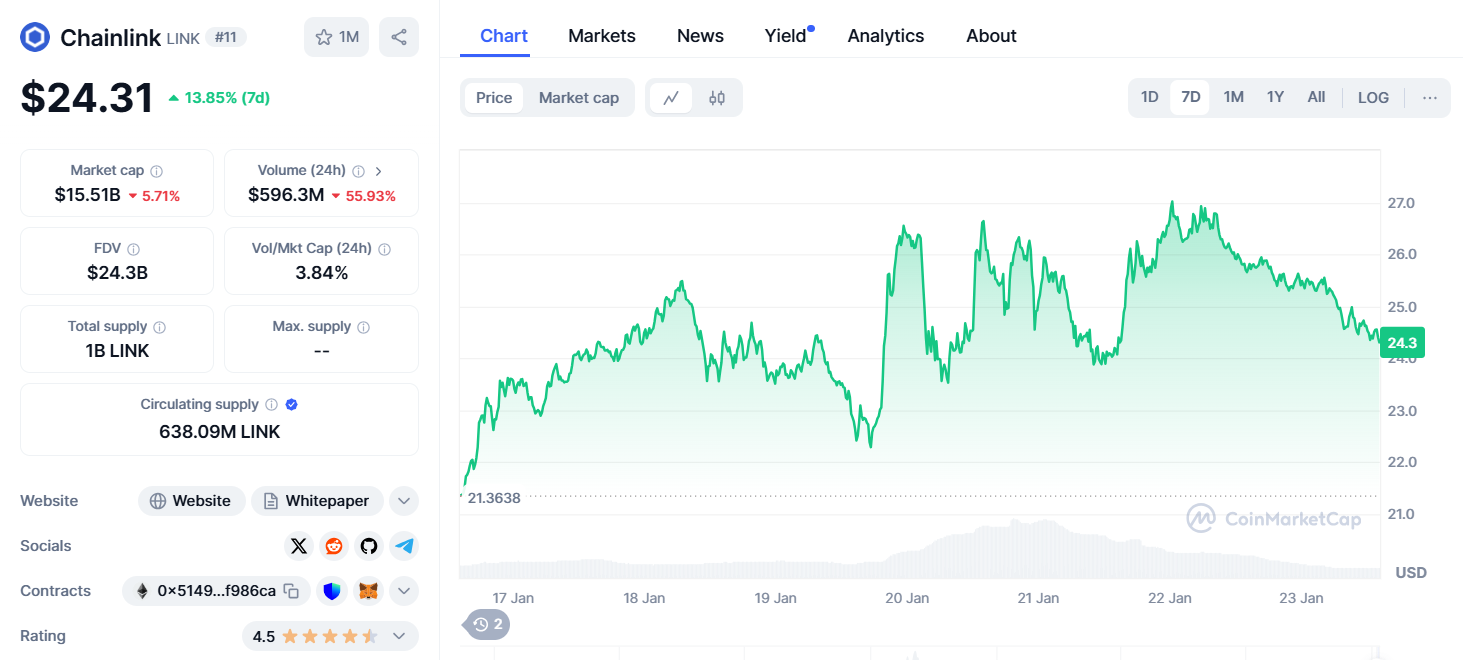Open Chainlink's Reddit community icon

pyautogui.click(x=334, y=546)
